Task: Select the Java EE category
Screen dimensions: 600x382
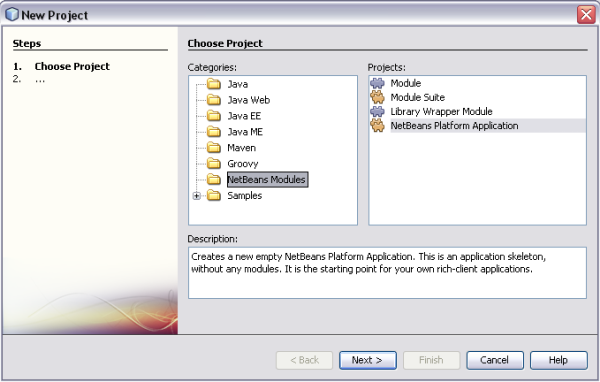Action: pyautogui.click(x=244, y=116)
